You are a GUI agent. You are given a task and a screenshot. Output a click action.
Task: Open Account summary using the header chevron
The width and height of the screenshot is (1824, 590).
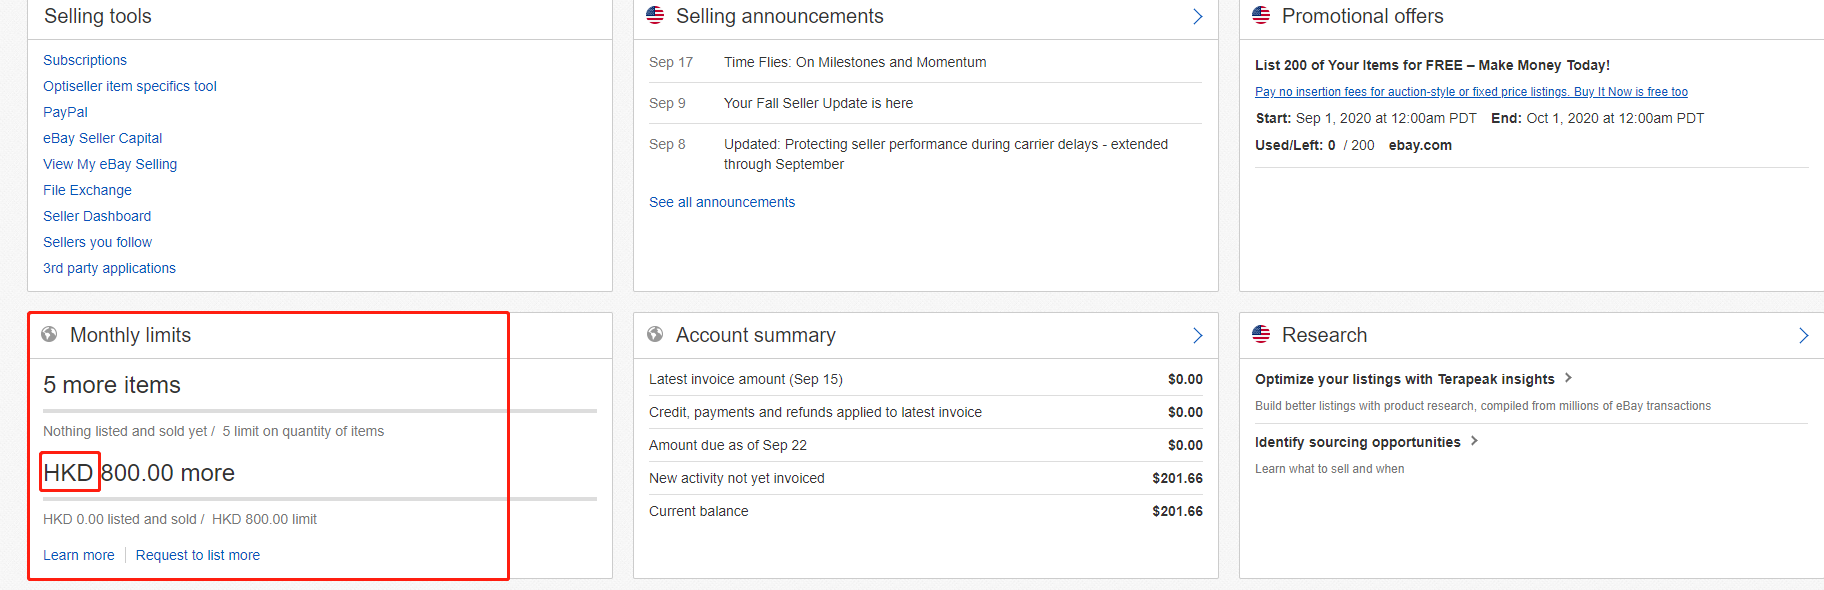point(1197,335)
